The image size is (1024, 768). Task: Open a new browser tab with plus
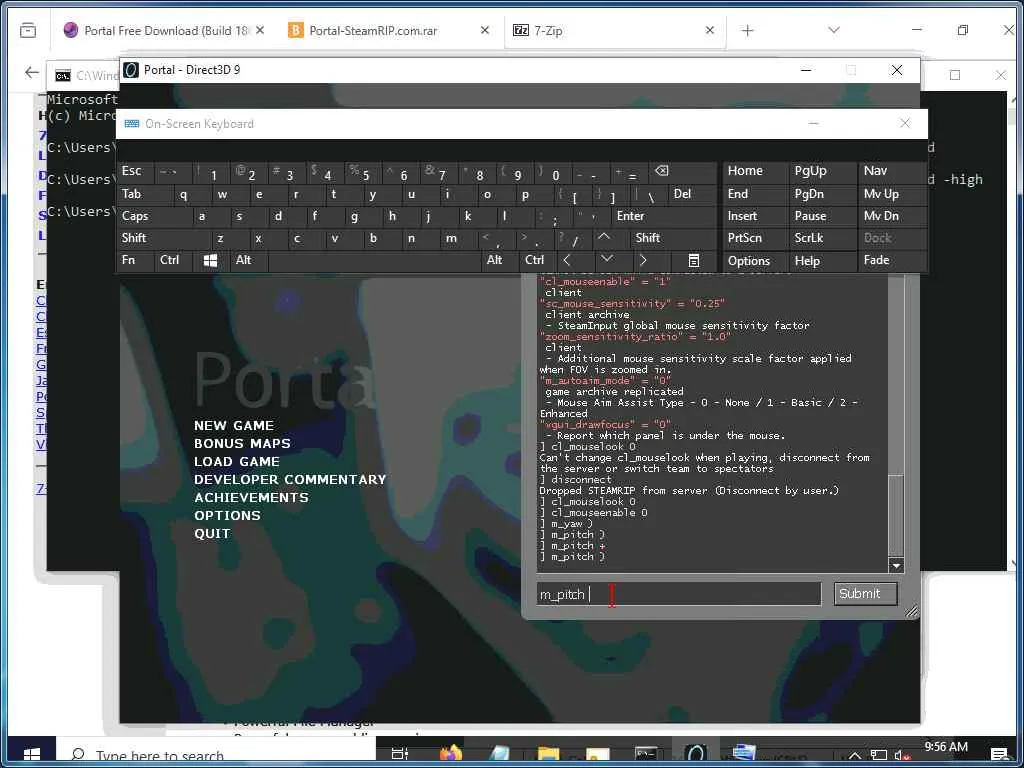(748, 31)
